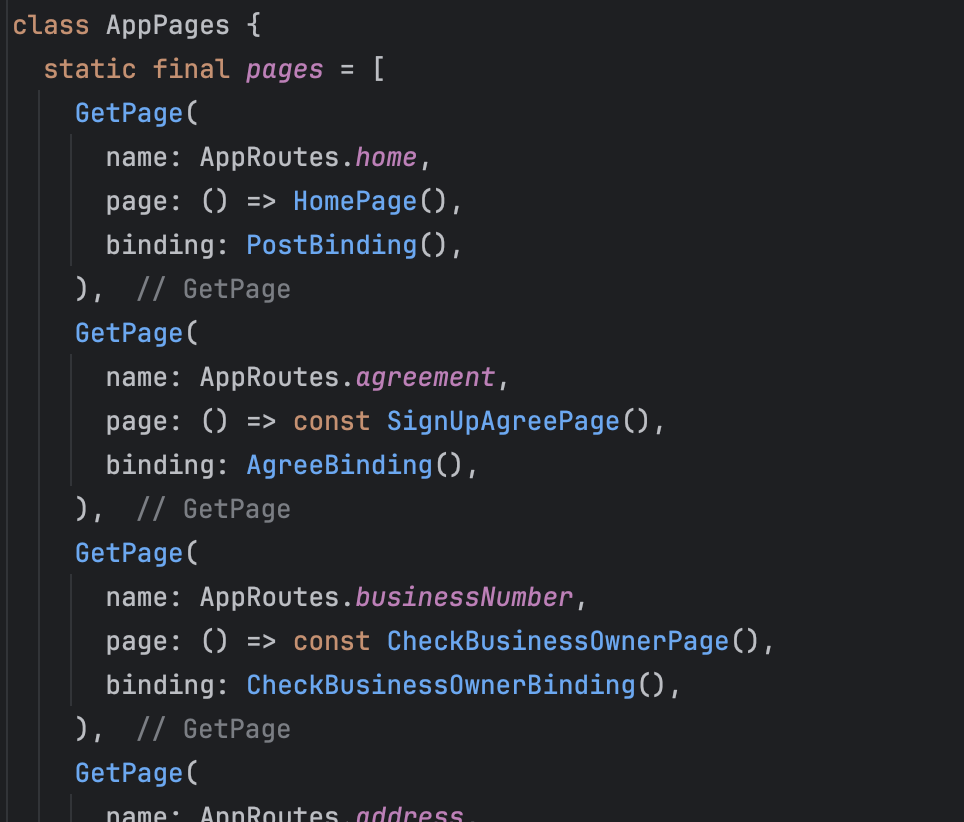Click 'binding' parameter before PostBinding
The width and height of the screenshot is (964, 822).
pos(160,246)
